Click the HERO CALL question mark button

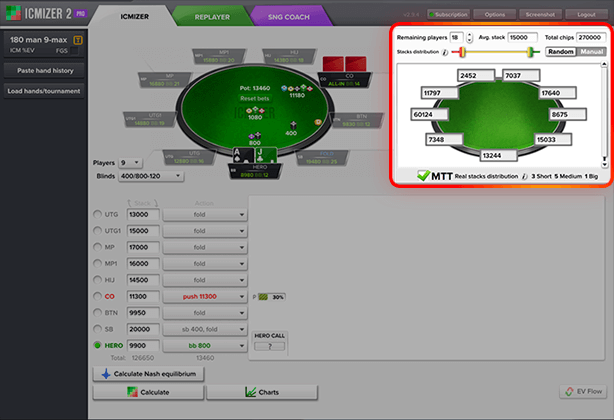tap(269, 346)
